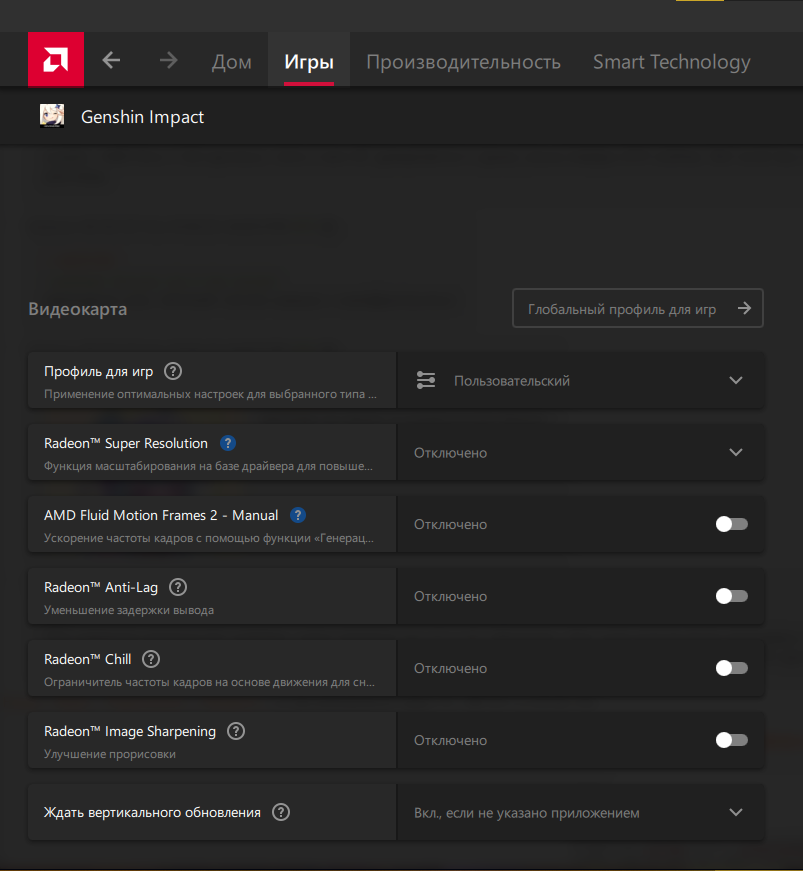This screenshot has height=871, width=803.
Task: Click Radeon Super Resolution info icon
Action: click(x=228, y=443)
